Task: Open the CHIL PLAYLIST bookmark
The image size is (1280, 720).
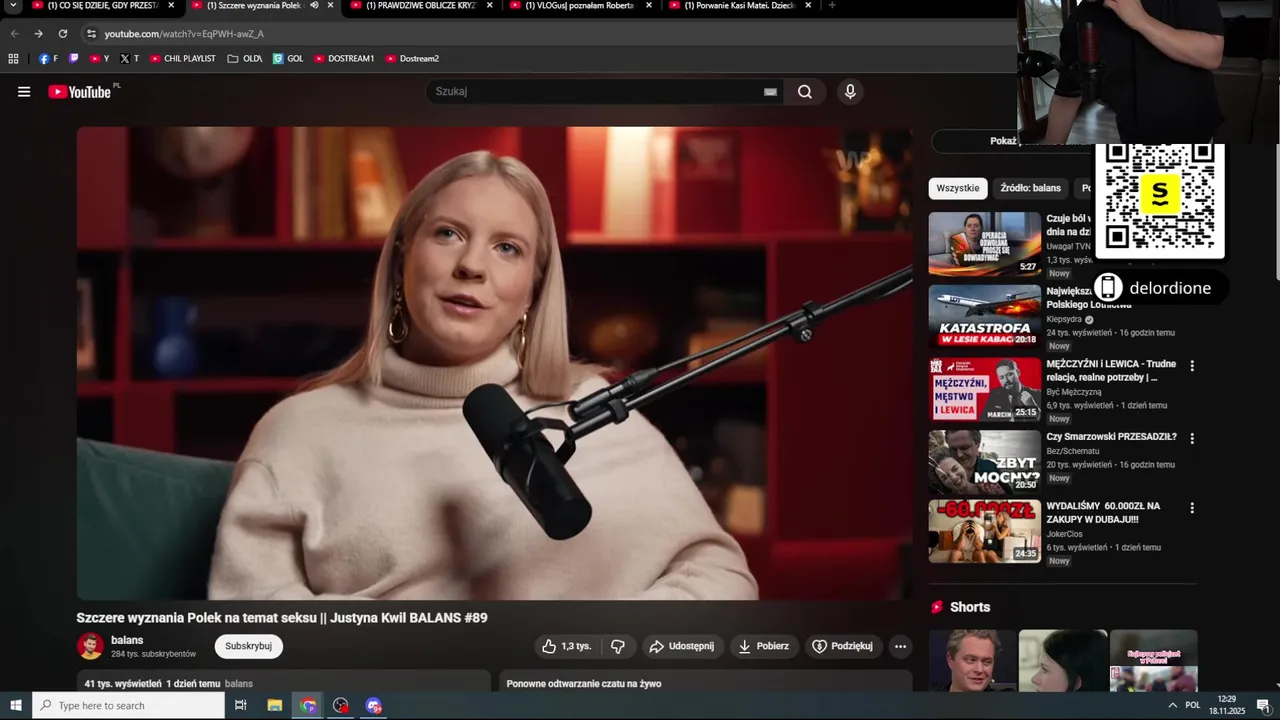Action: pyautogui.click(x=183, y=58)
